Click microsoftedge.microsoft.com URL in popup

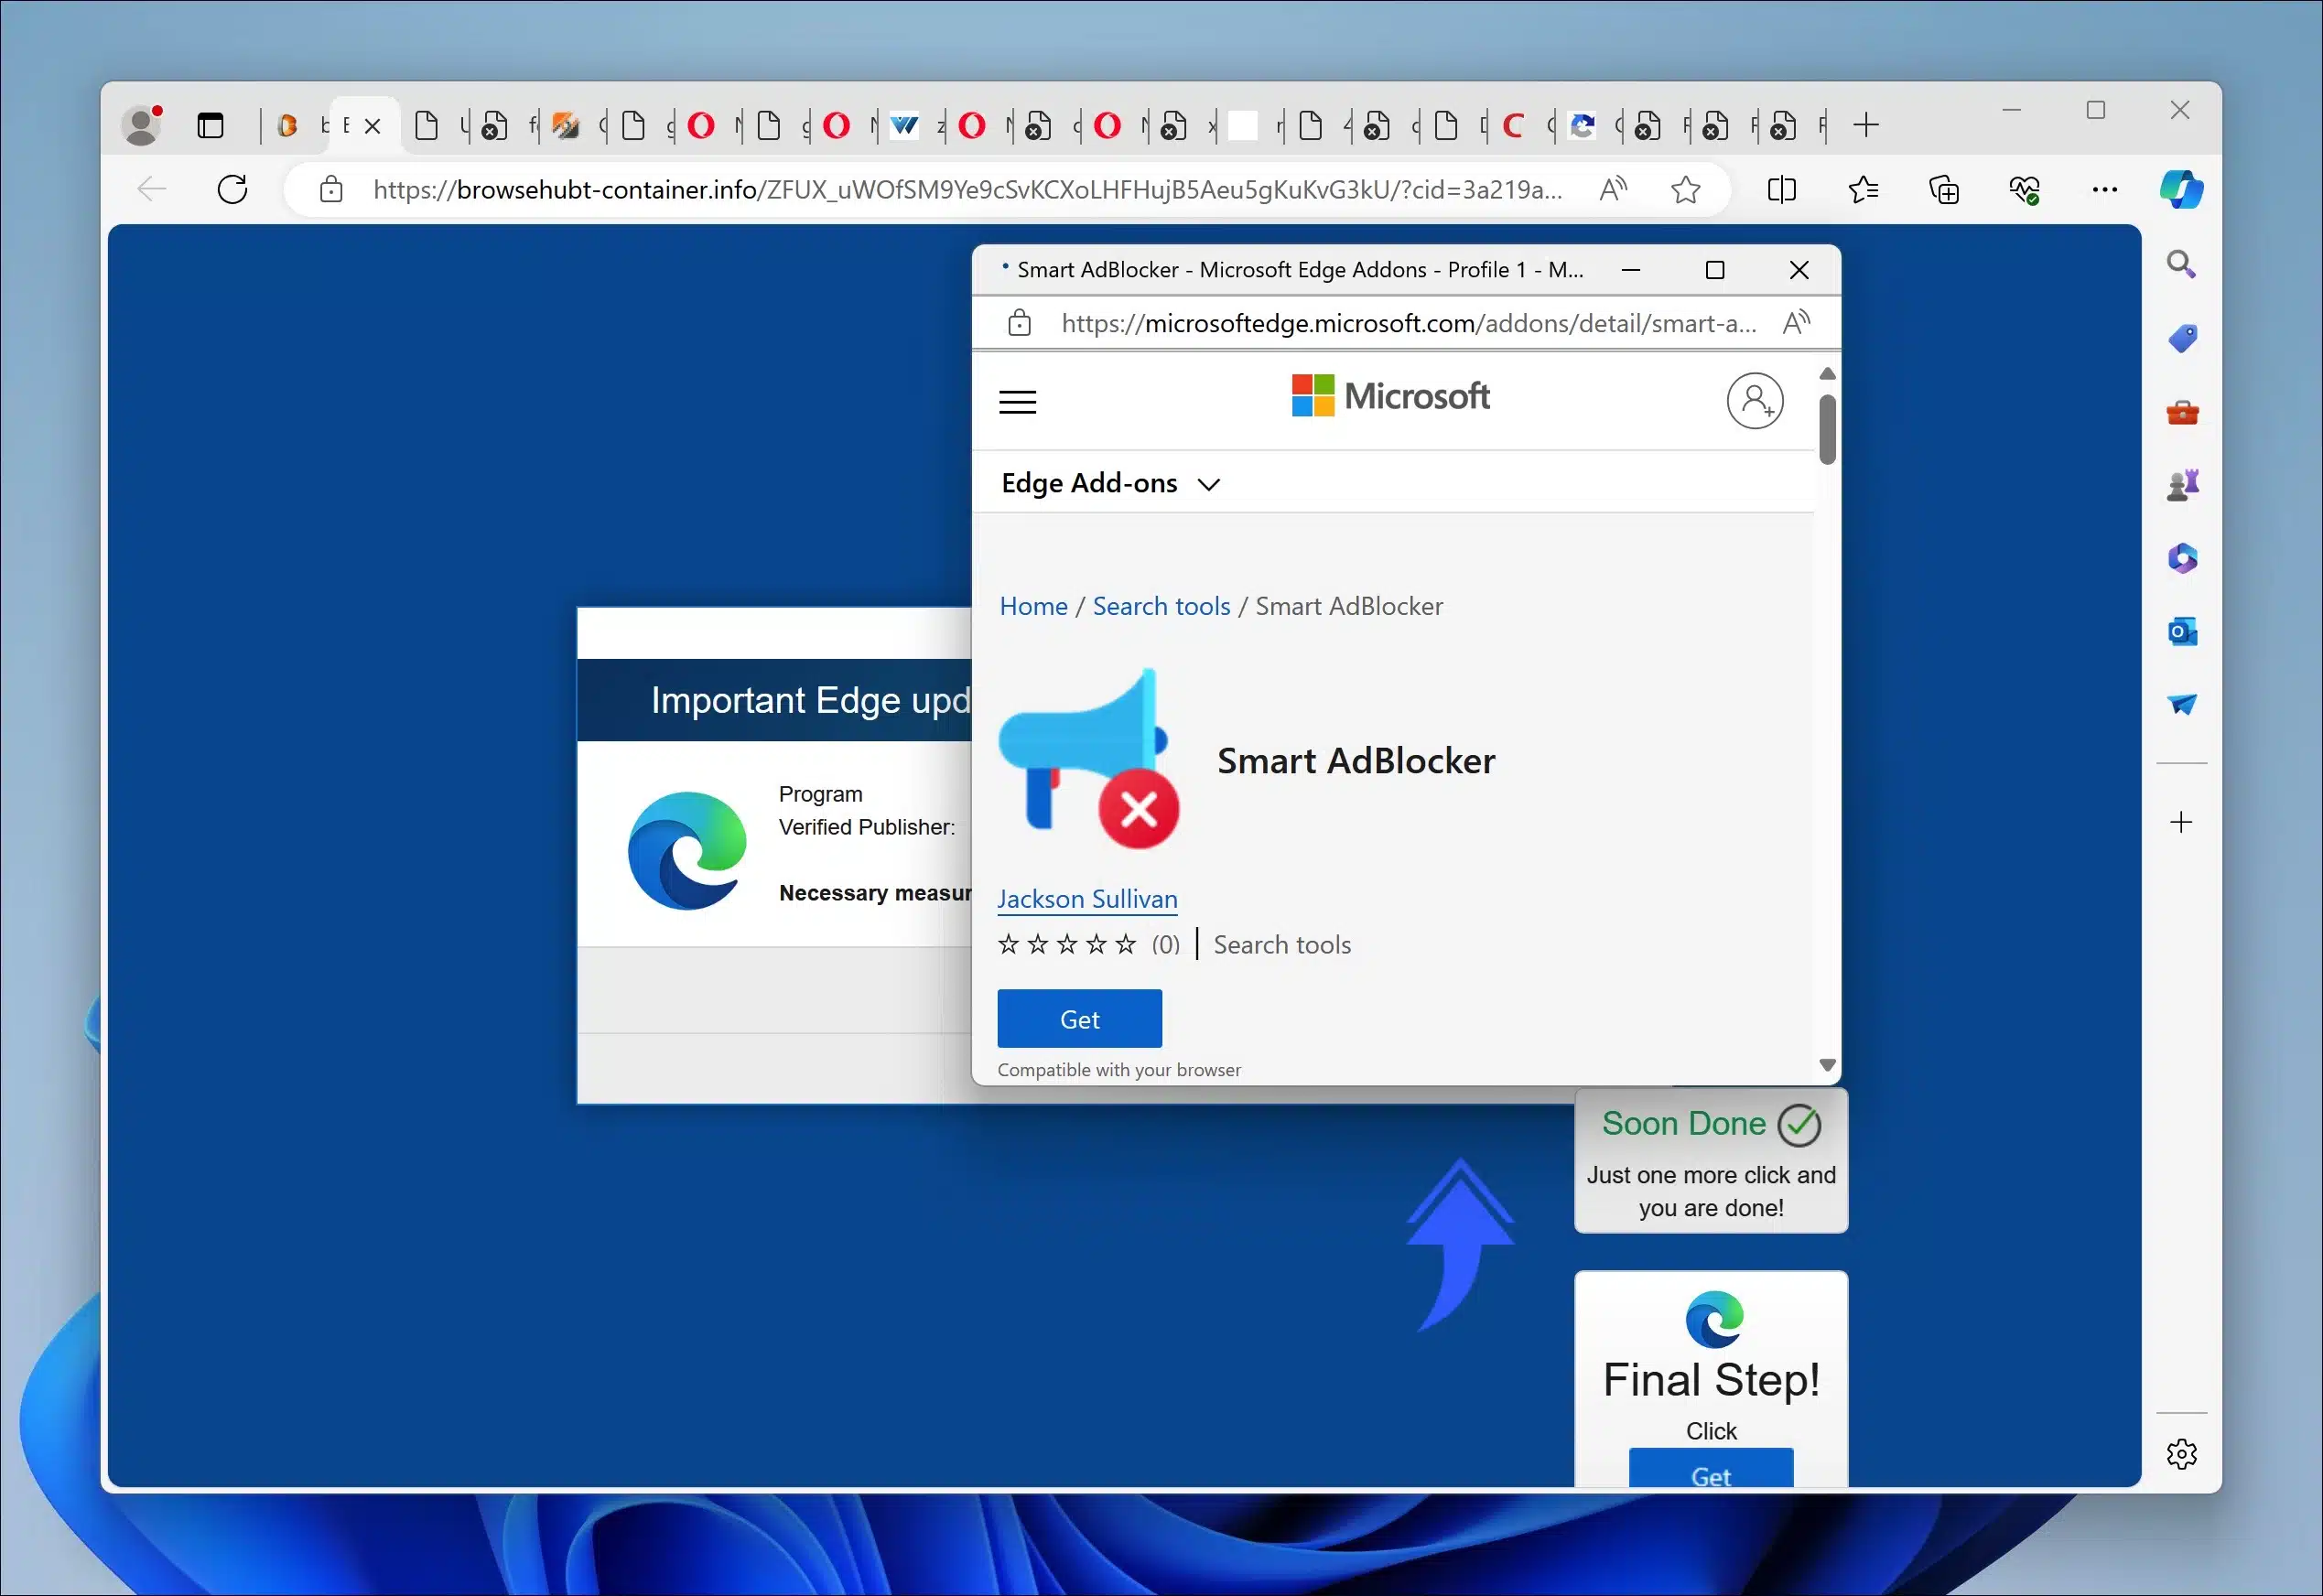(1408, 323)
